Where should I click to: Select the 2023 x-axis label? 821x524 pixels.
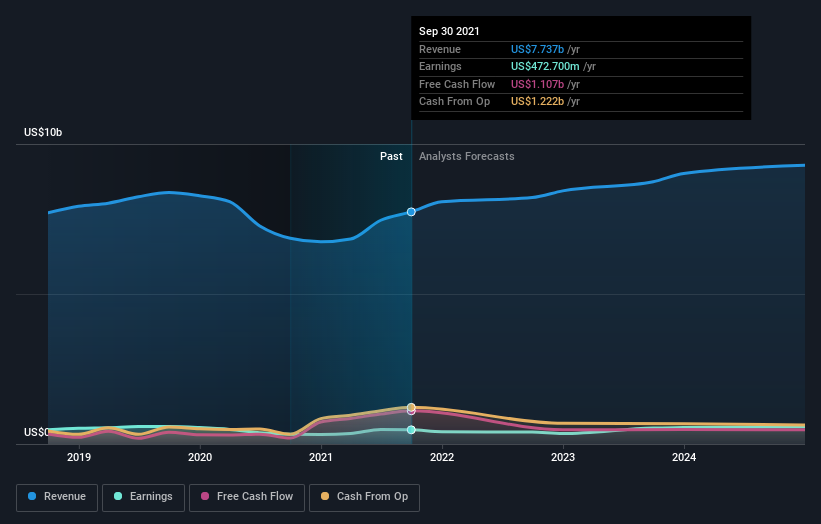563,457
